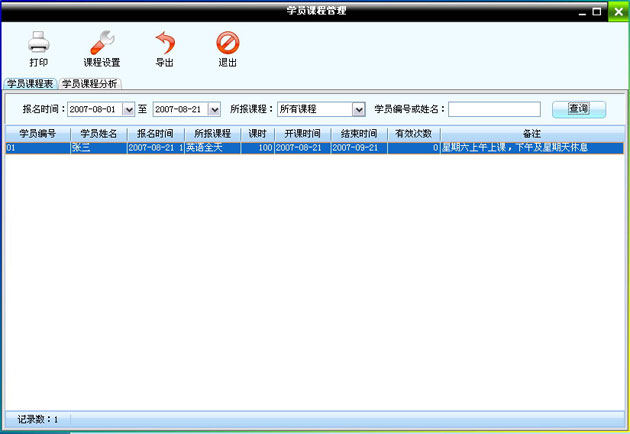Expand the start date 2007-08-01 dropdown
The image size is (630, 434).
128,109
